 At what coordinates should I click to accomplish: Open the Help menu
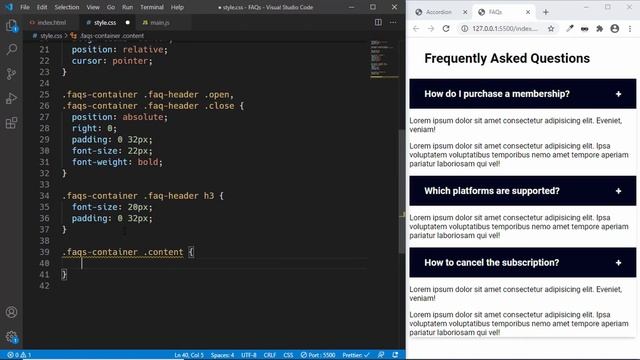pyautogui.click(x=177, y=7)
